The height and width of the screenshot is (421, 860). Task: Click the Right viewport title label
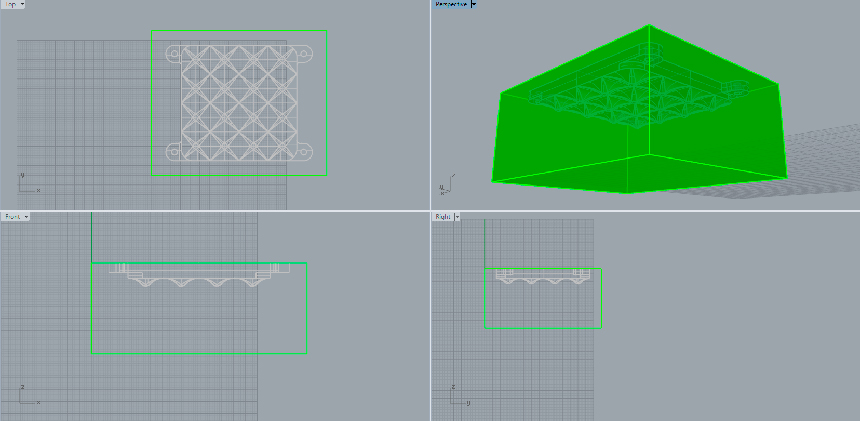443,217
